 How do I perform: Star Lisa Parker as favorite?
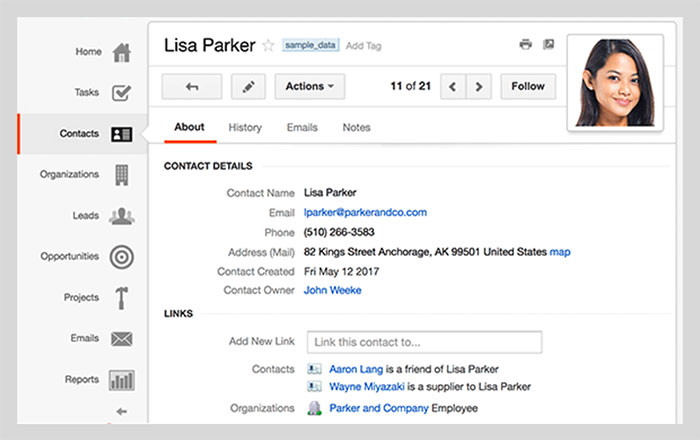coord(268,45)
